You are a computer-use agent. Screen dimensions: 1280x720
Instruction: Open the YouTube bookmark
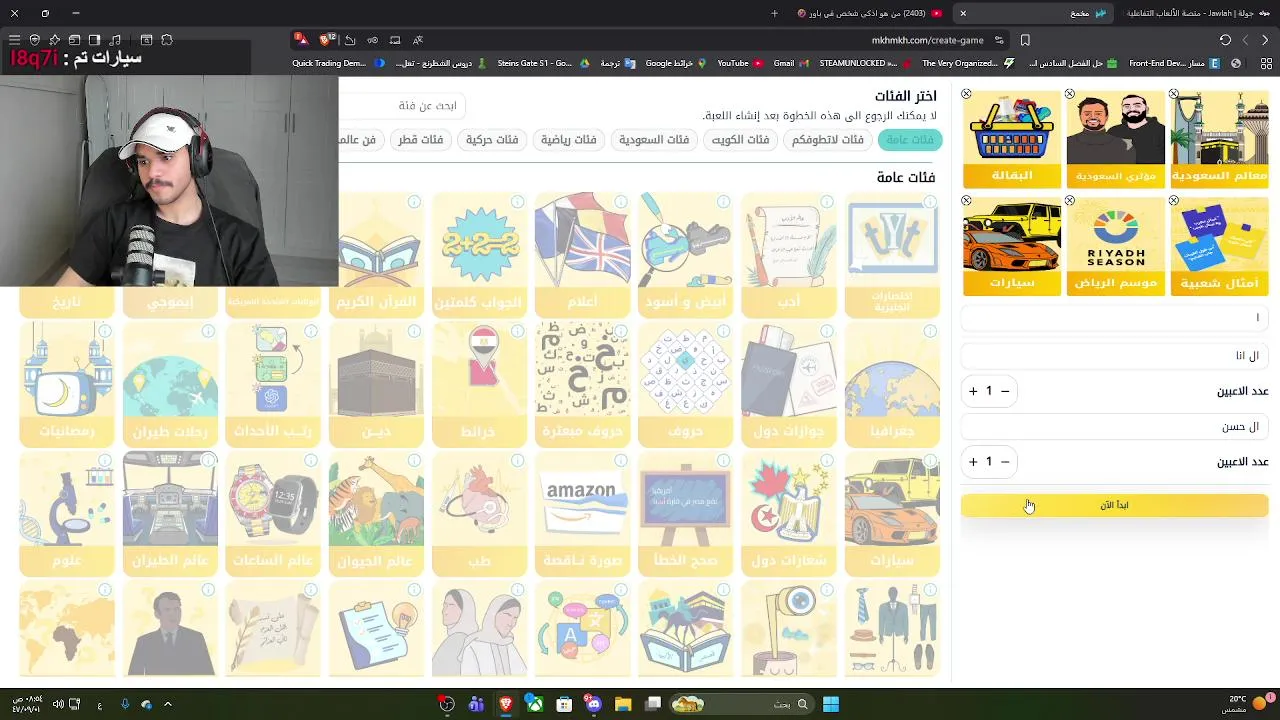(740, 63)
